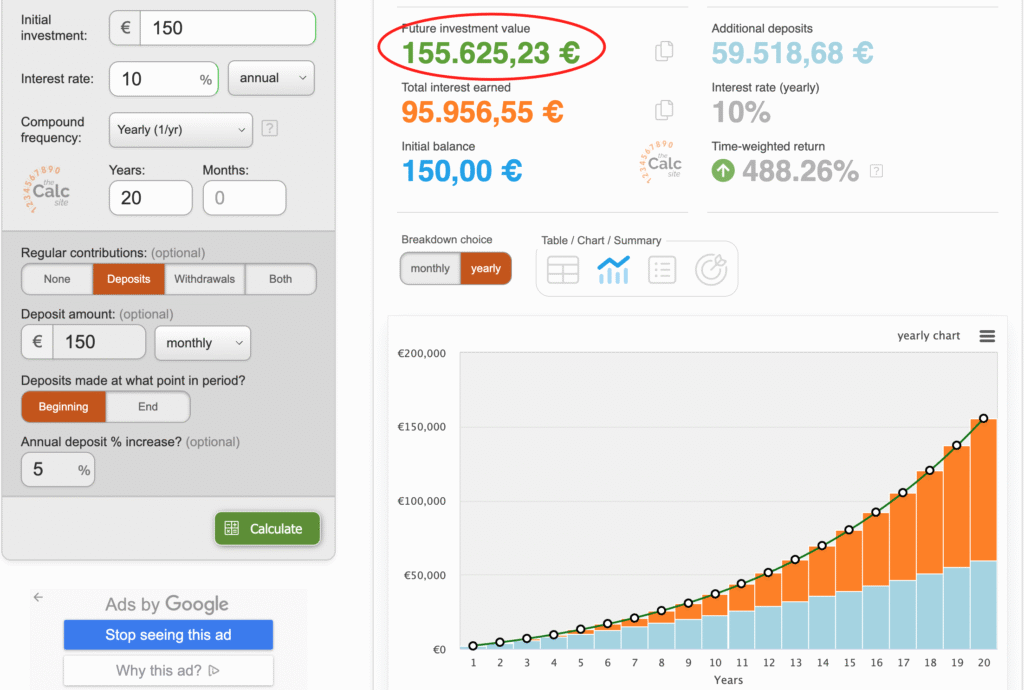
Task: Select monthly breakdown choice
Action: tap(430, 269)
